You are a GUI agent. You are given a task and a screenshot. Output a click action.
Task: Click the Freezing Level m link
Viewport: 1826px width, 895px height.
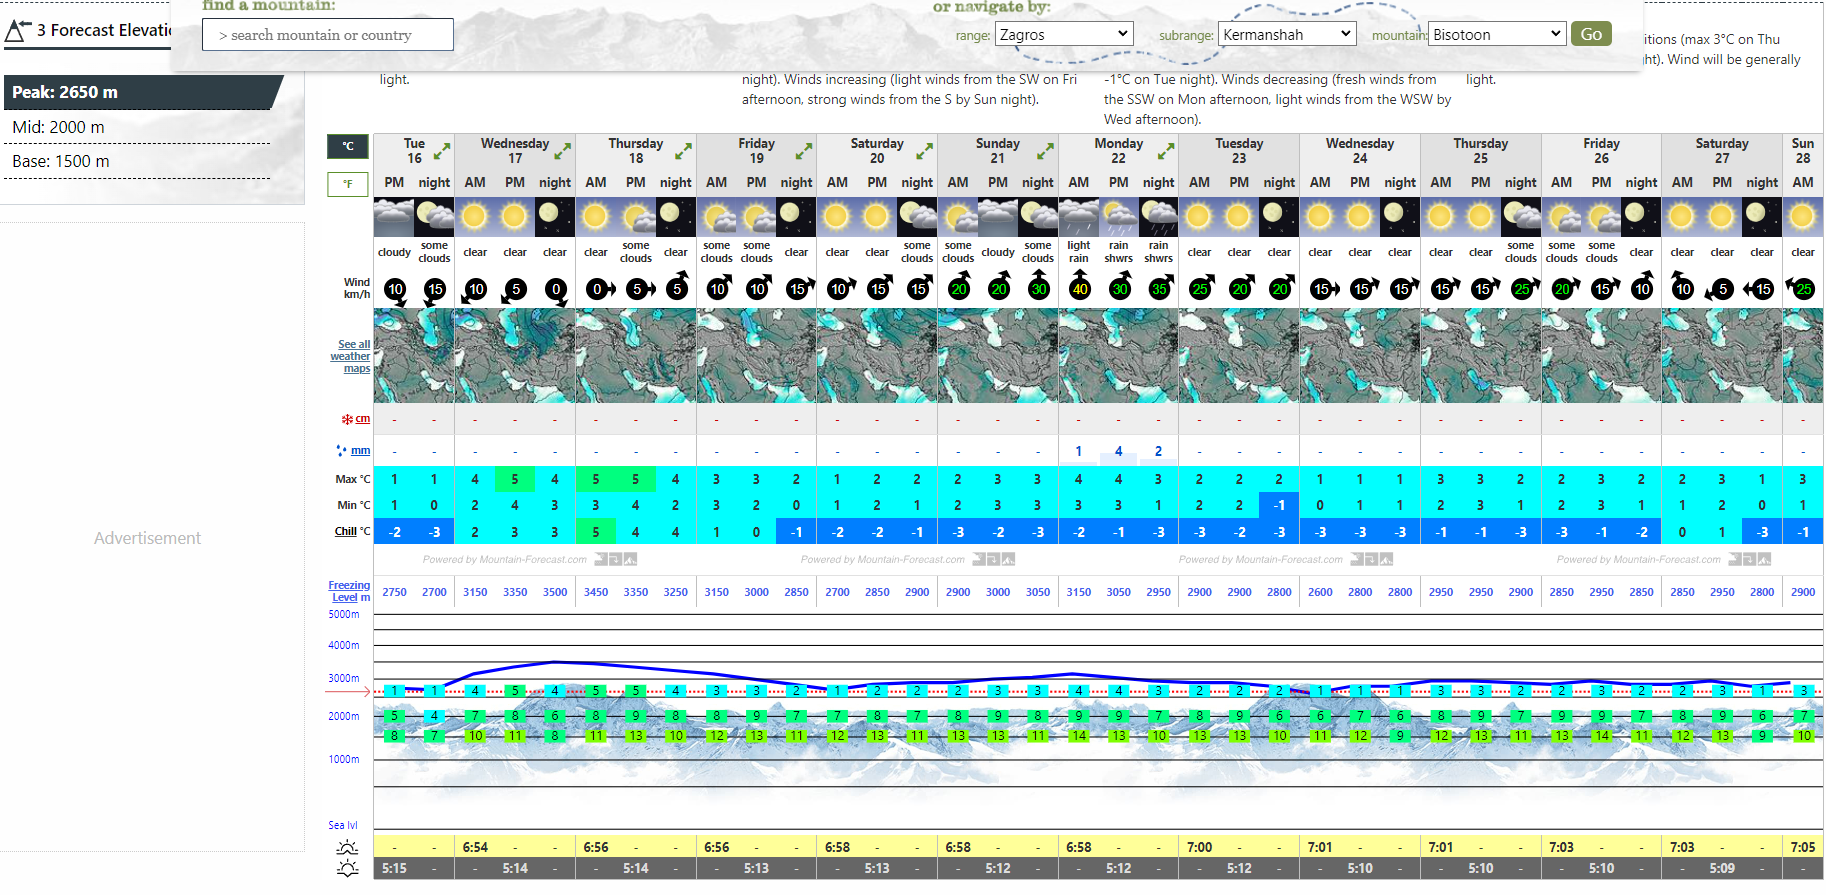(x=349, y=591)
